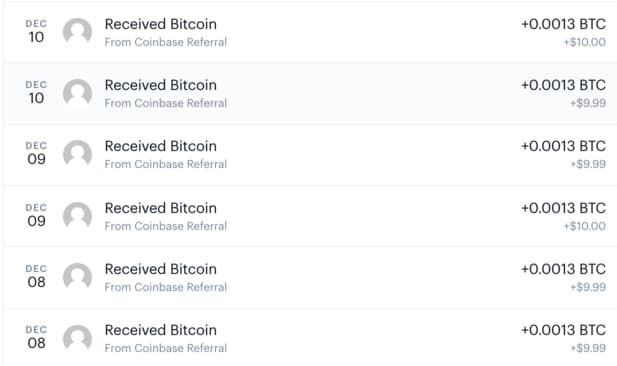The height and width of the screenshot is (366, 617).
Task: Click From Coinbase Referral on last Dec 08 row
Action: click(x=166, y=348)
